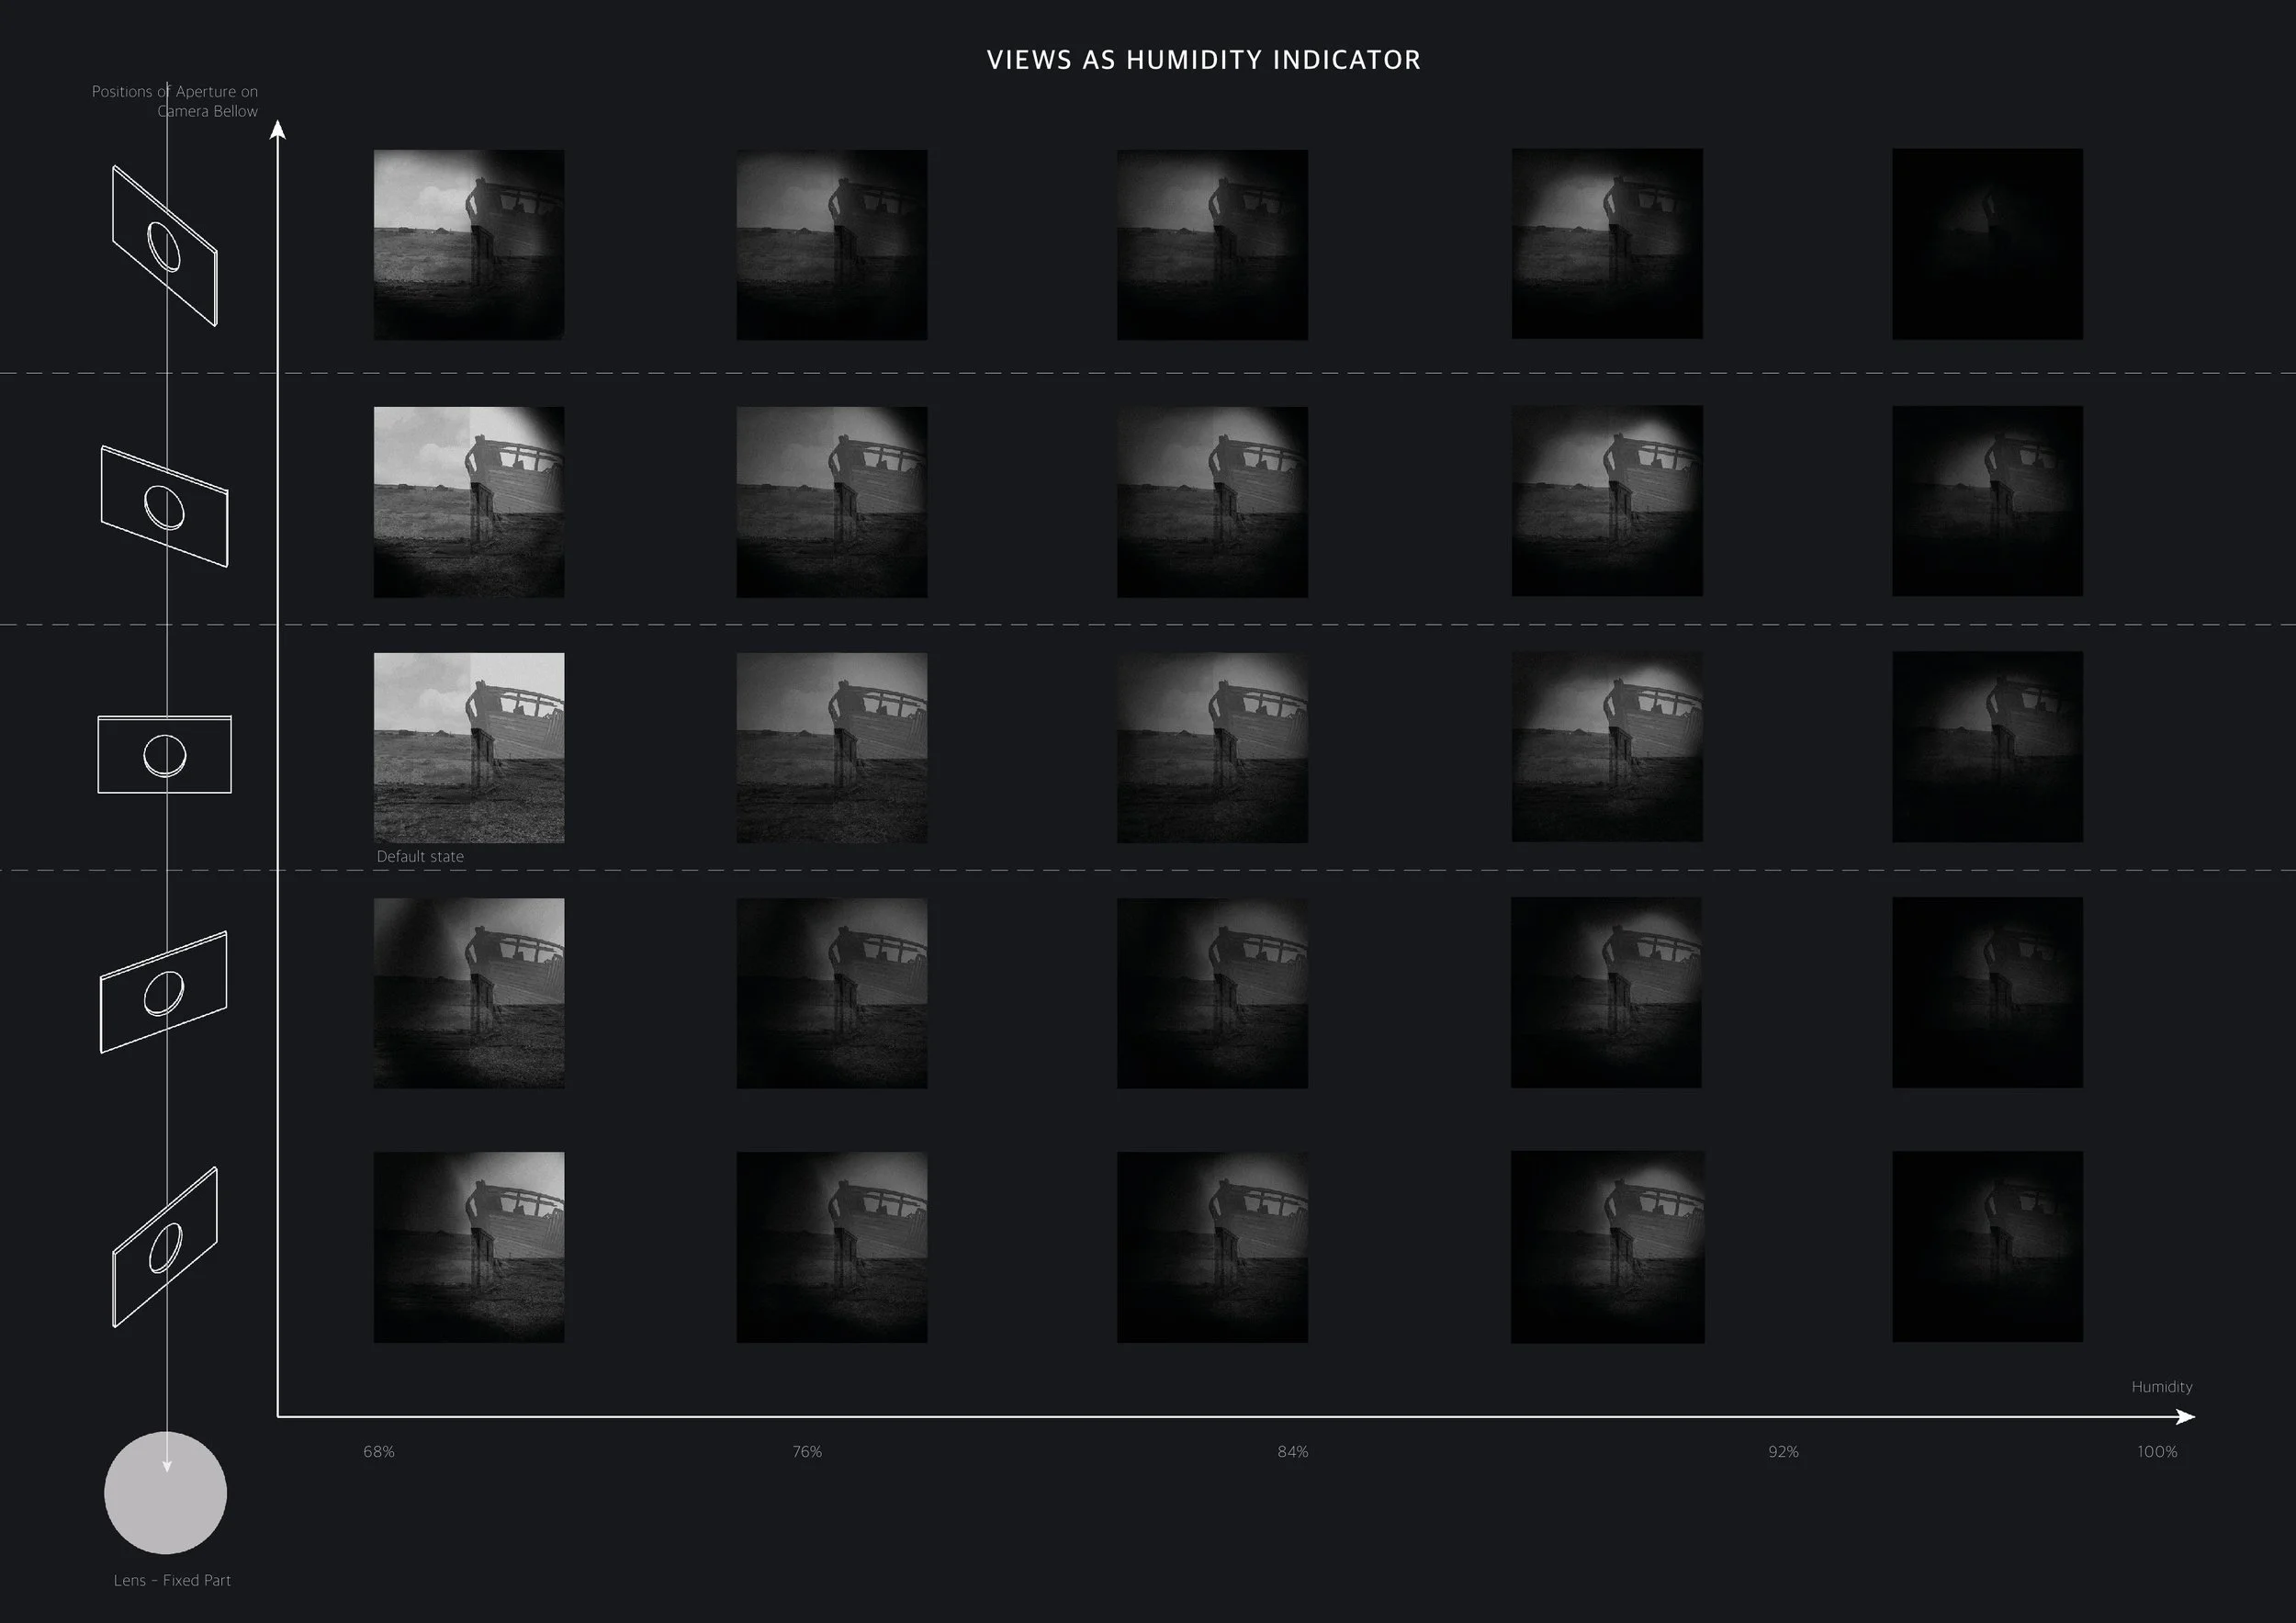Viewport: 2296px width, 1623px height.
Task: Open second-row second column photo
Action: click(832, 502)
